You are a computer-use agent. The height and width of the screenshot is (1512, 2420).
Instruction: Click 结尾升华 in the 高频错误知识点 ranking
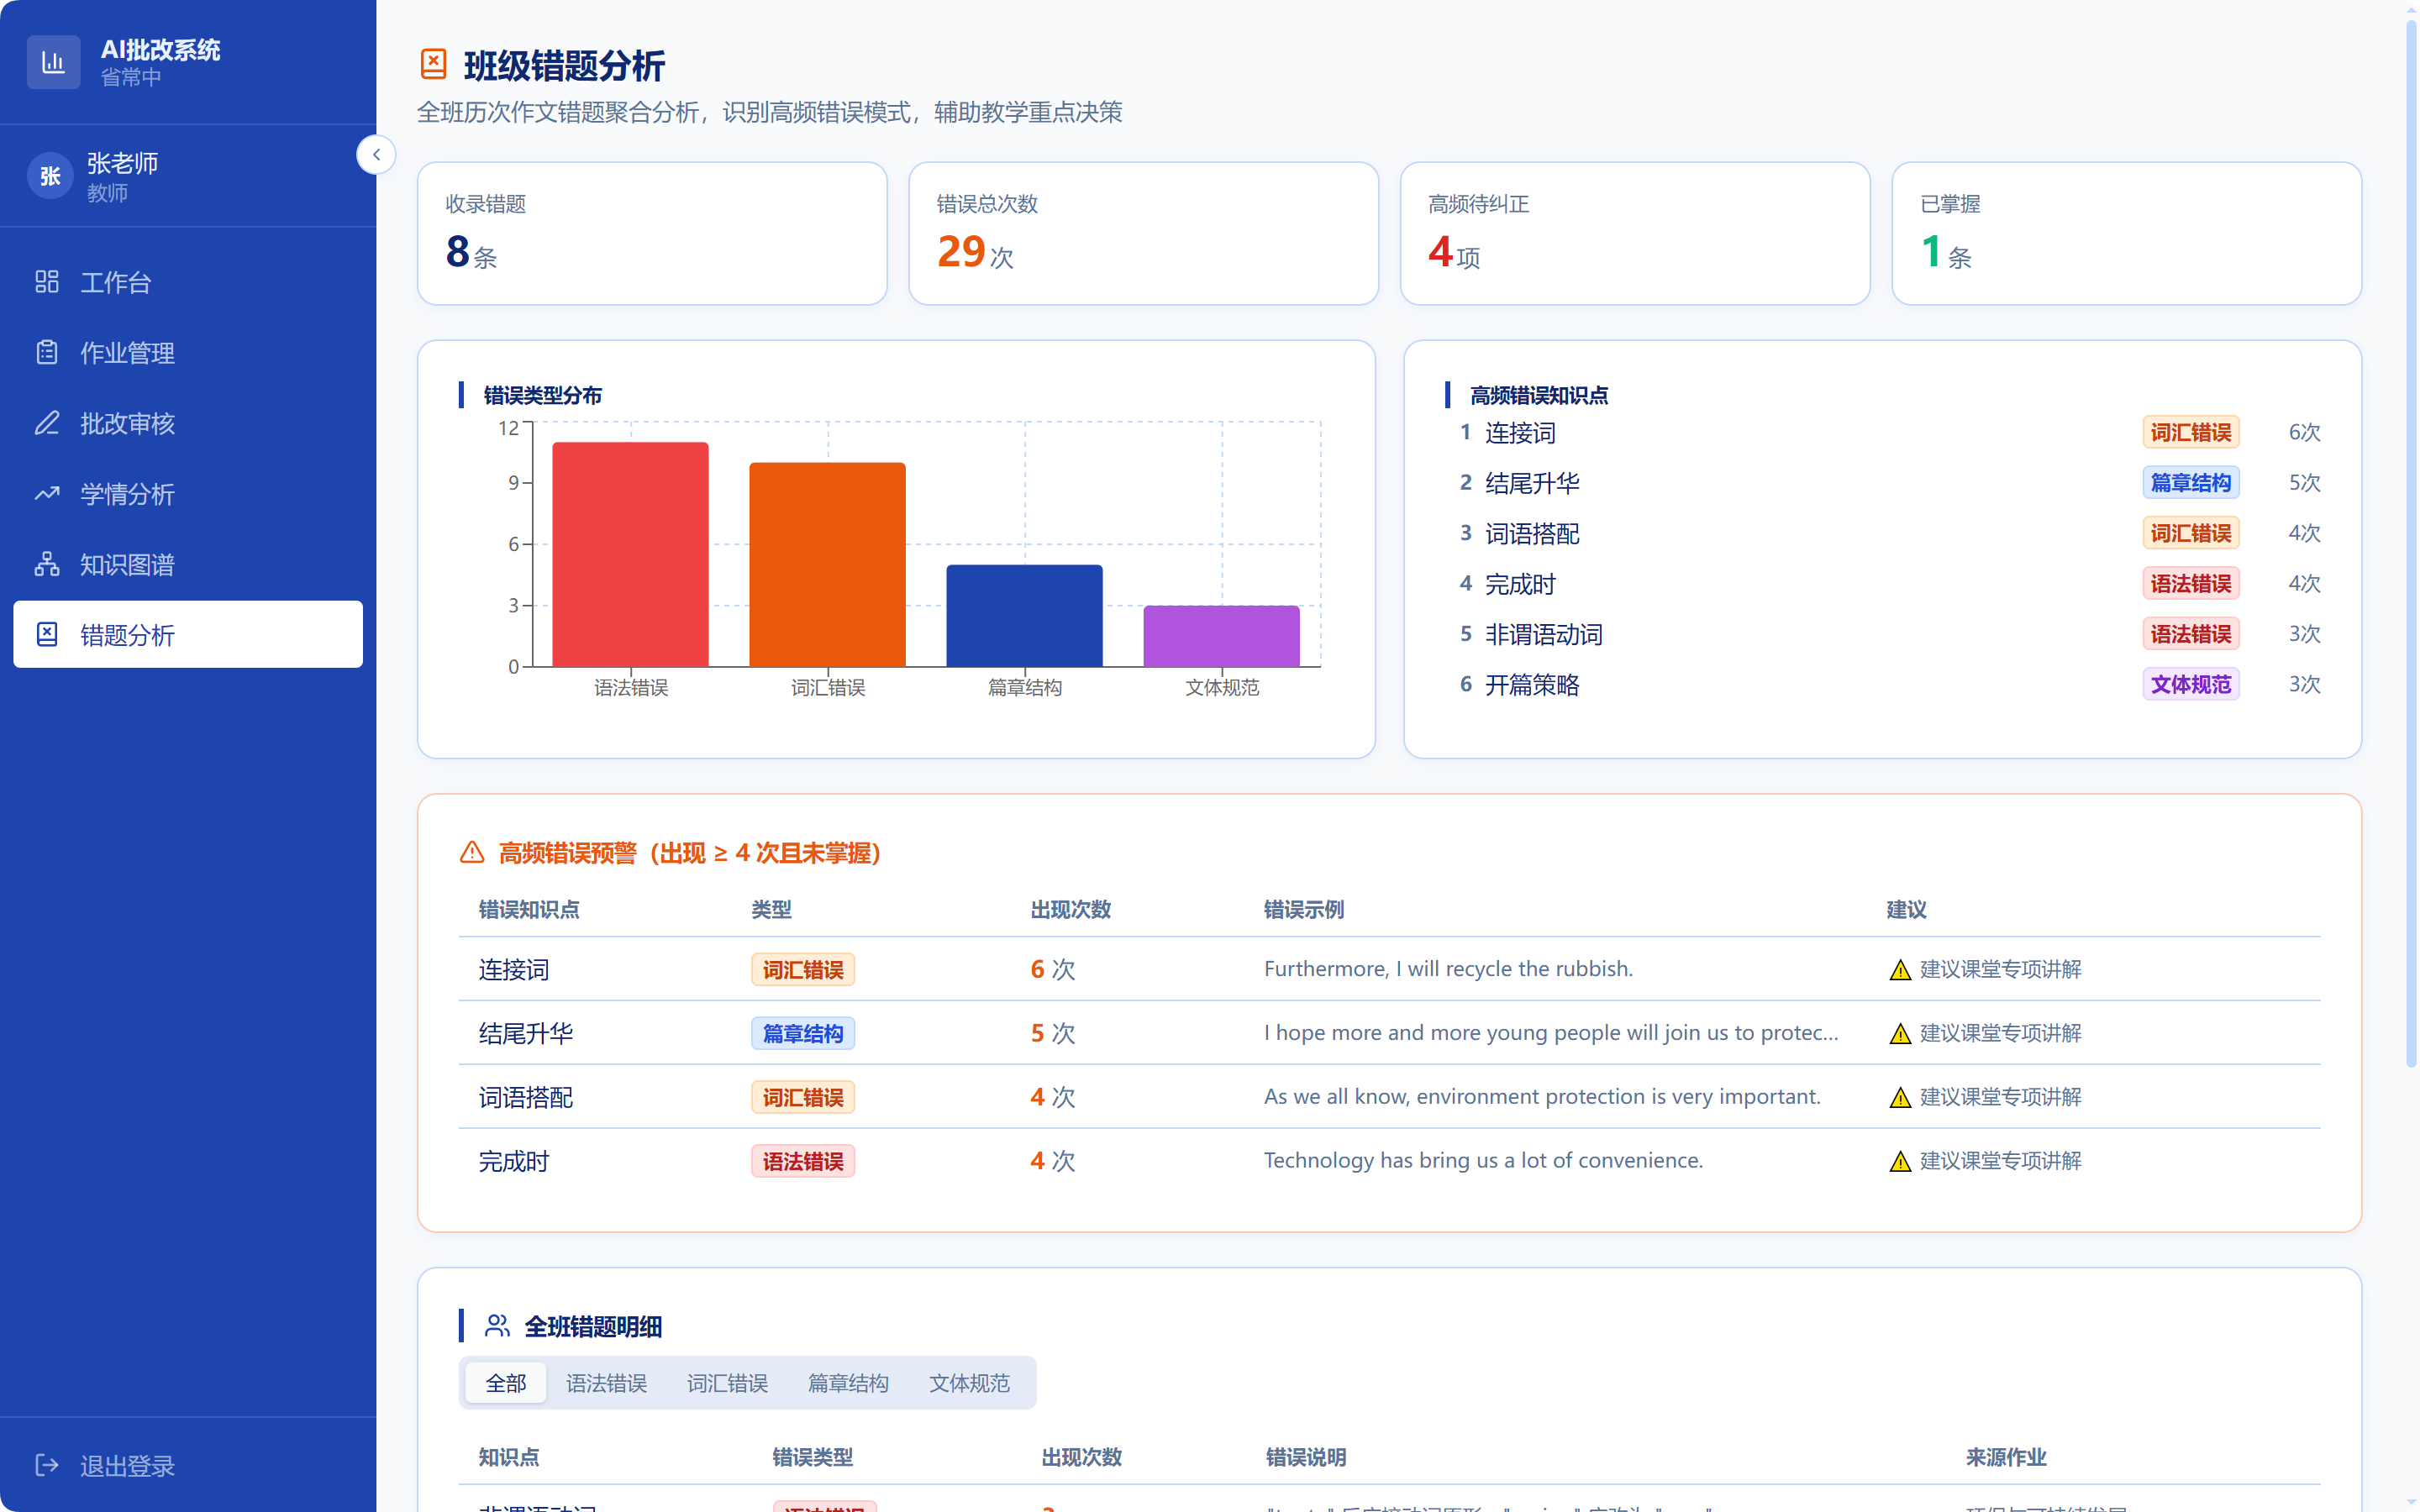1532,483
